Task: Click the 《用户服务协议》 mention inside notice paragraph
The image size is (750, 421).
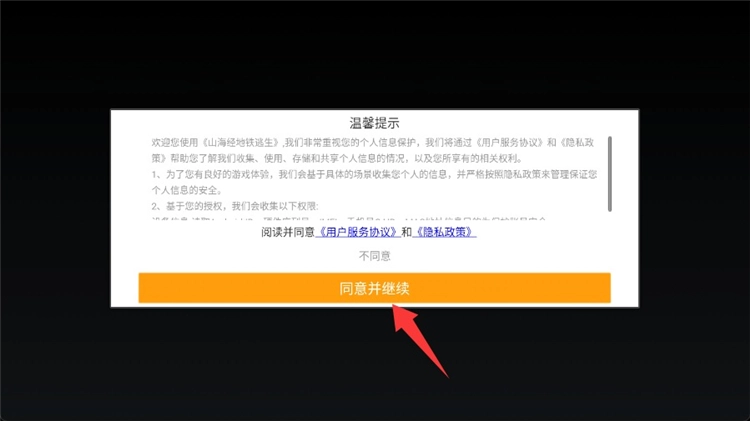Action: [509, 143]
